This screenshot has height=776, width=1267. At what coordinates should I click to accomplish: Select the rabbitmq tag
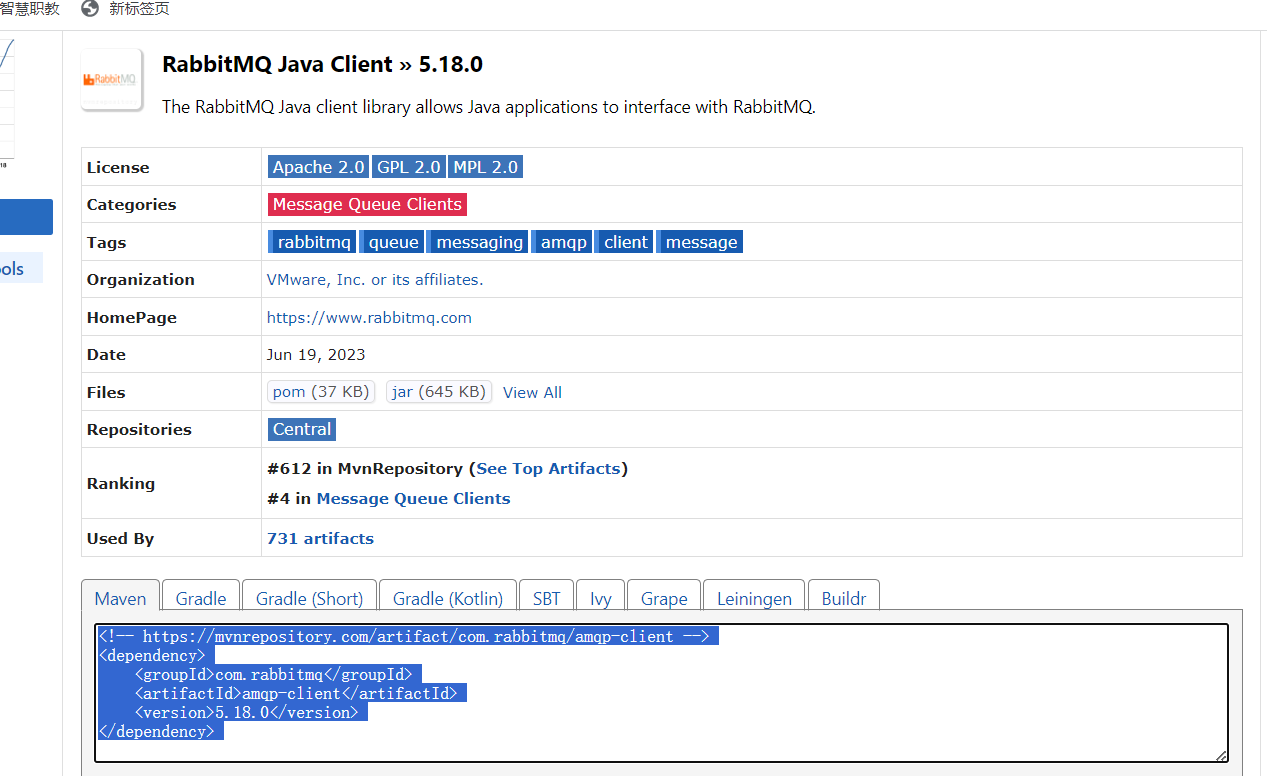click(x=312, y=242)
